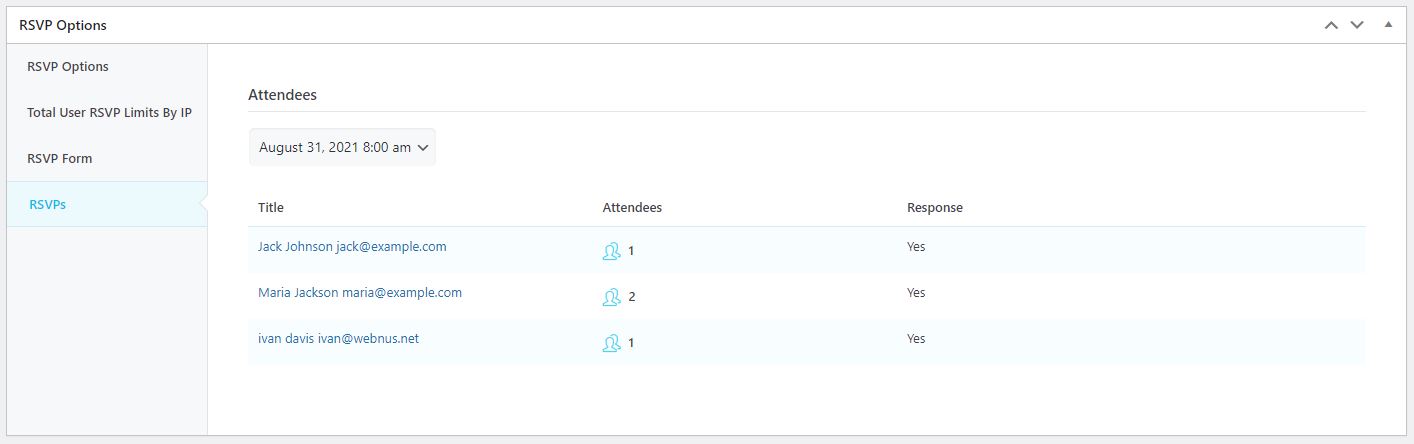Select the RSVP Form tab
The image size is (1414, 444).
point(60,159)
